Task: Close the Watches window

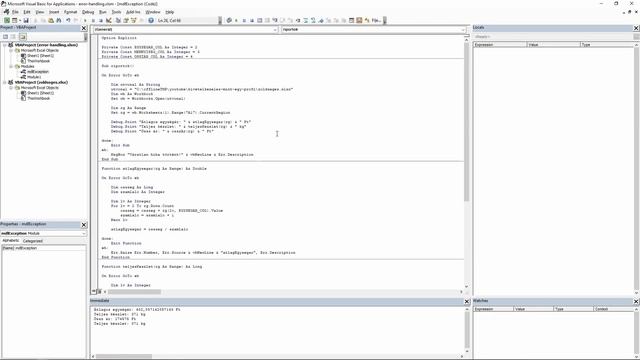Action: (636, 301)
